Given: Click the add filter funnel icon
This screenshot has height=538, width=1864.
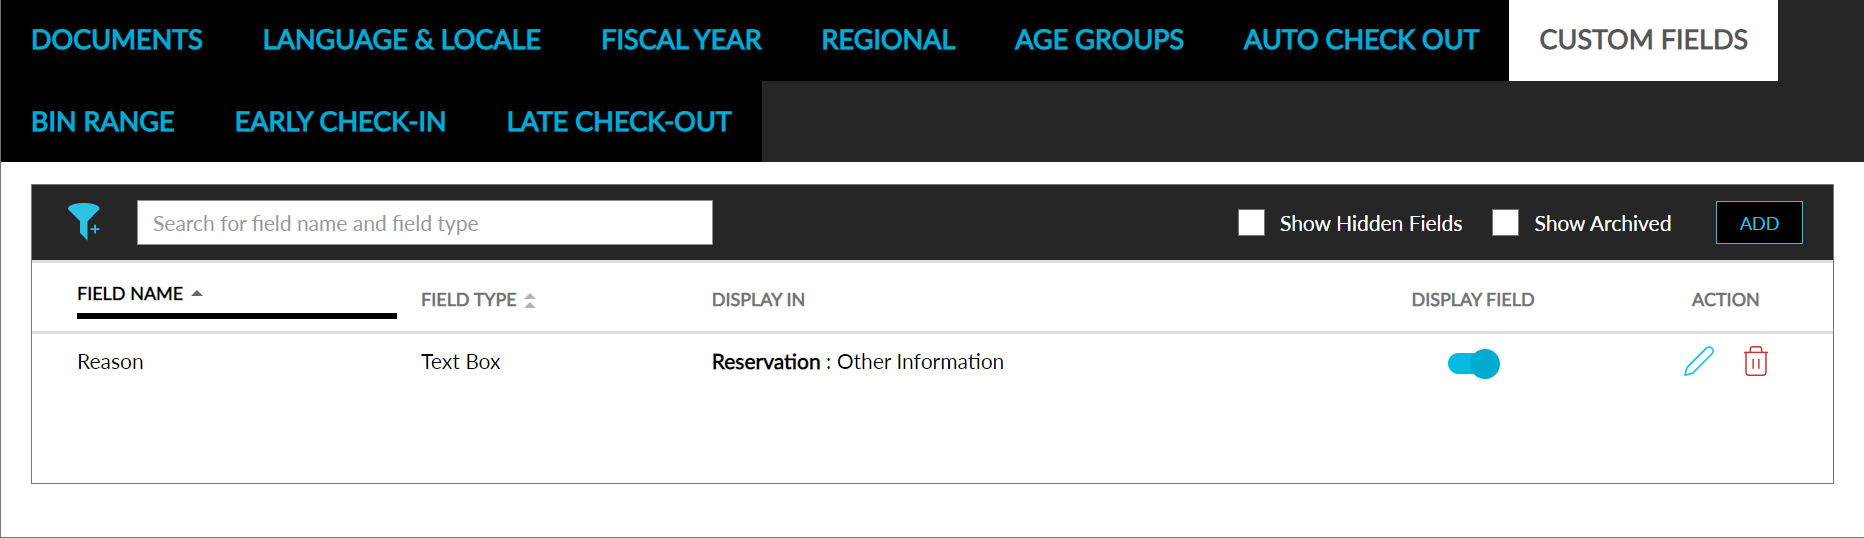Looking at the screenshot, I should 84,221.
